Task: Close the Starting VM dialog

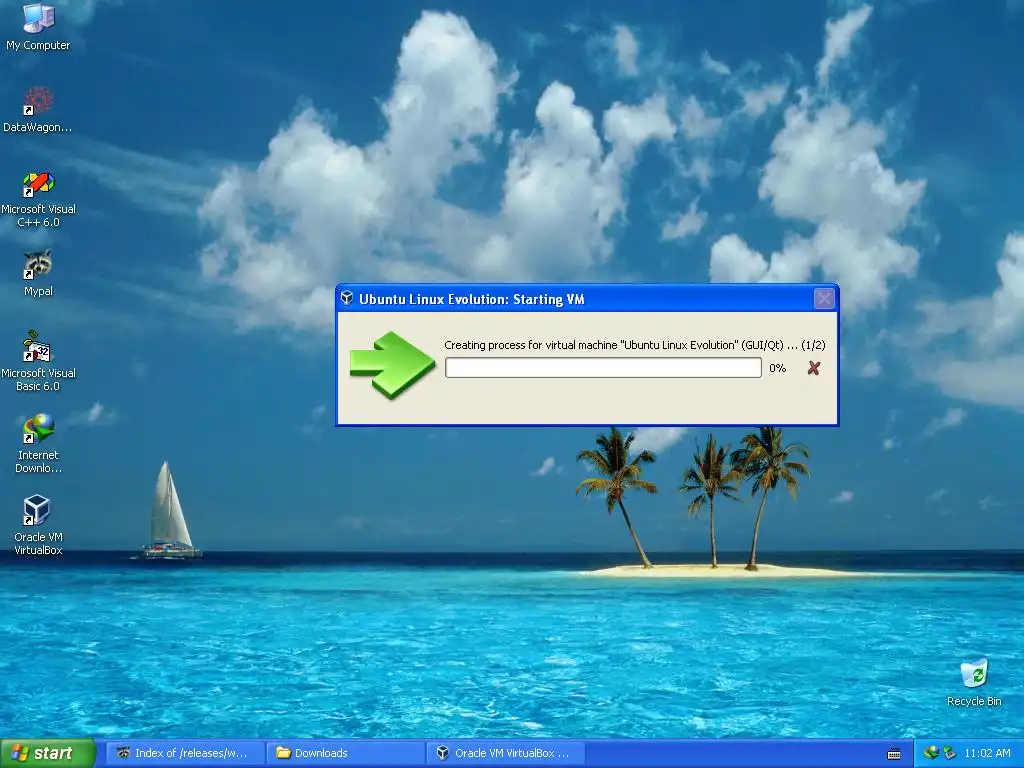Action: tap(824, 298)
